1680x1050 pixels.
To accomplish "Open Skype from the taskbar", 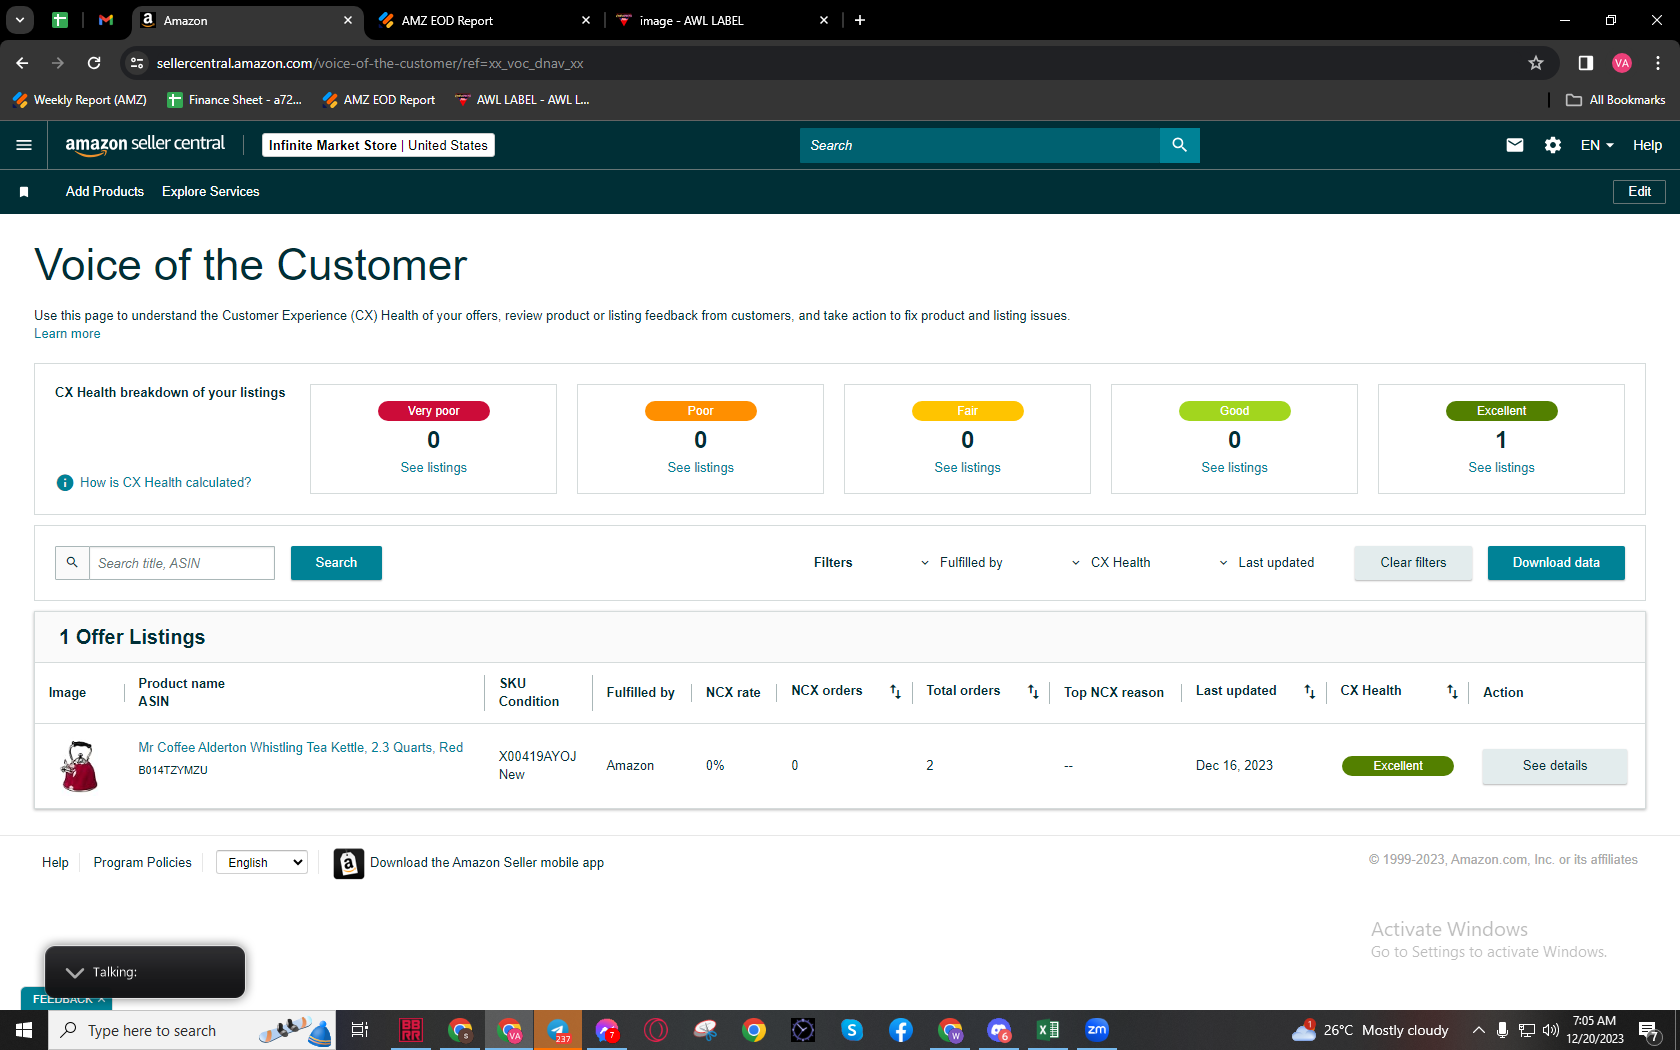I will (x=852, y=1030).
